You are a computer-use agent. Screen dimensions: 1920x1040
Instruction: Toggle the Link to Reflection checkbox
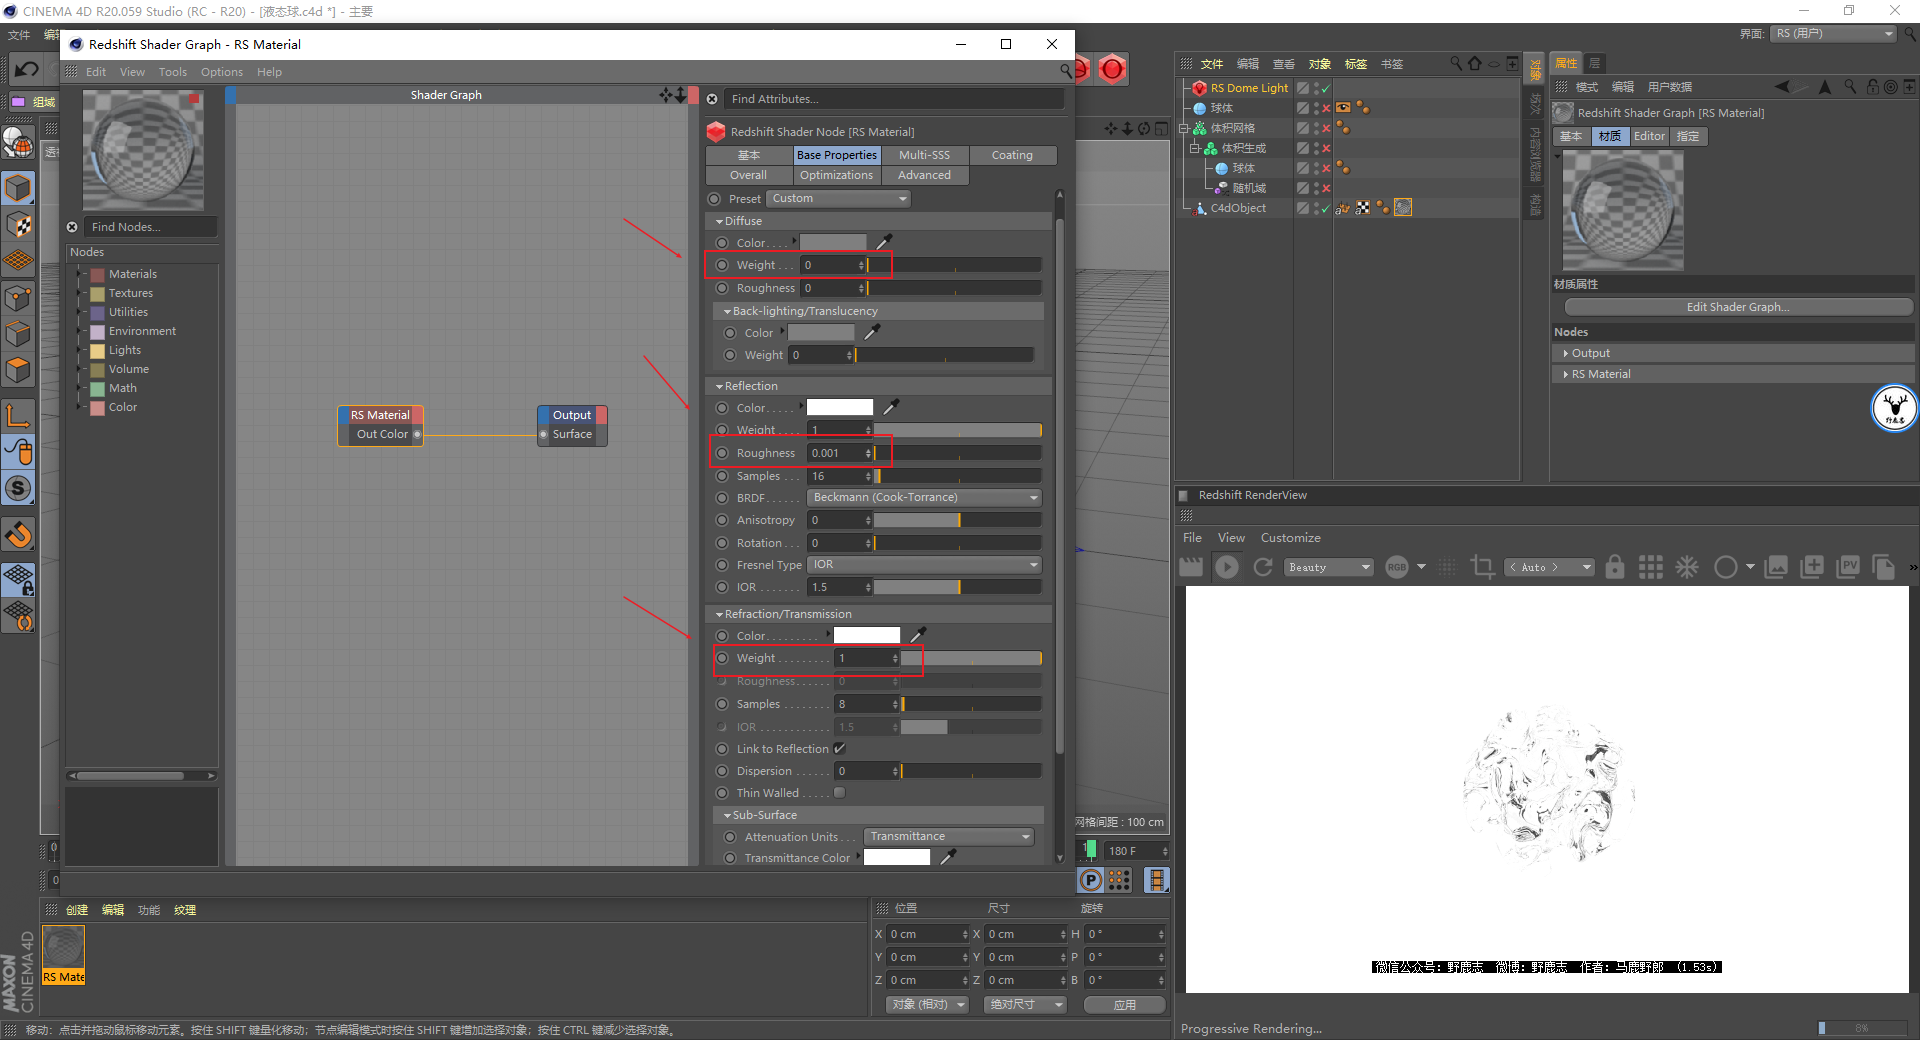point(840,748)
